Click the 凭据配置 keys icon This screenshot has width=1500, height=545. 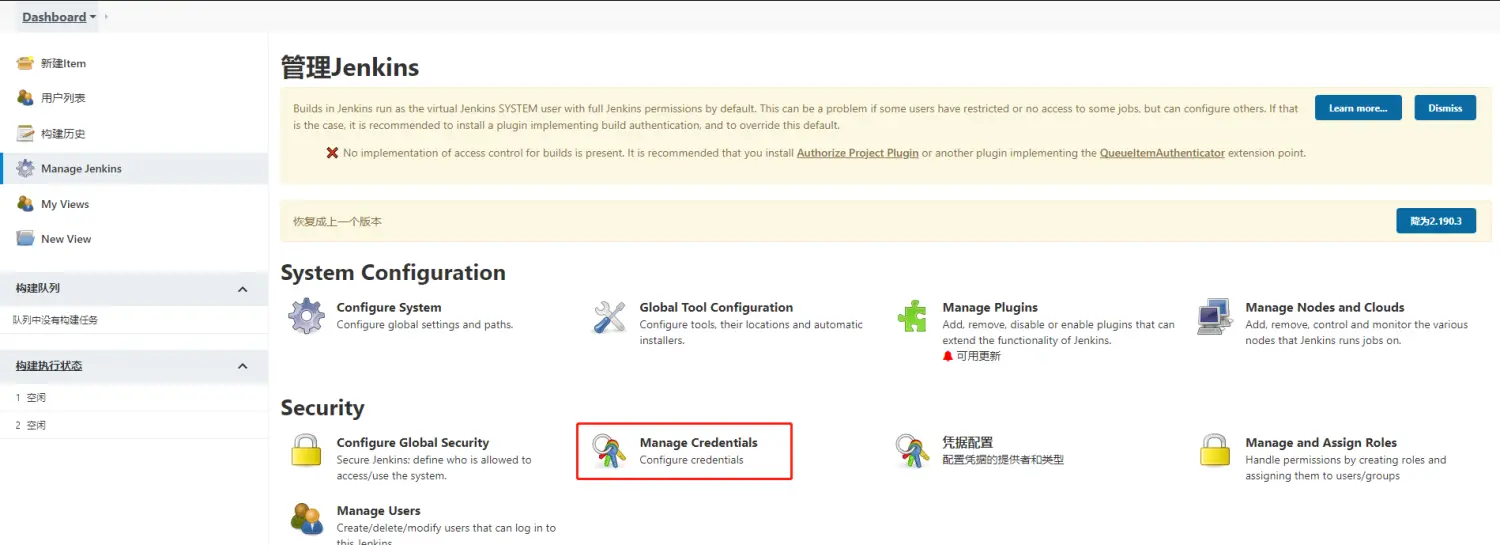(912, 451)
